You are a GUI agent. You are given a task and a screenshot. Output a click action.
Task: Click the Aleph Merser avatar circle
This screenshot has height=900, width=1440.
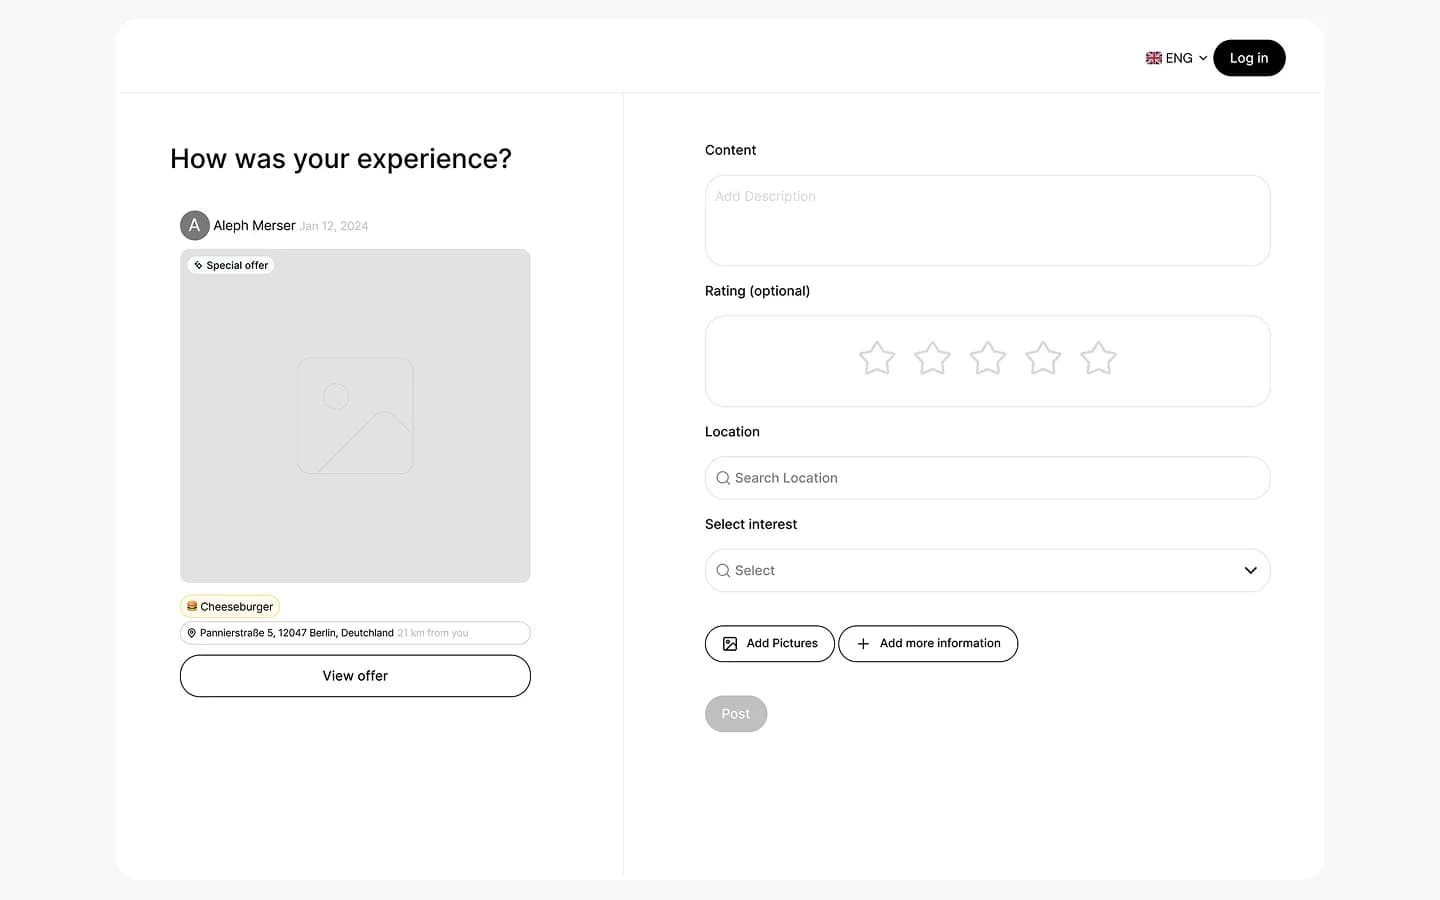pos(195,225)
